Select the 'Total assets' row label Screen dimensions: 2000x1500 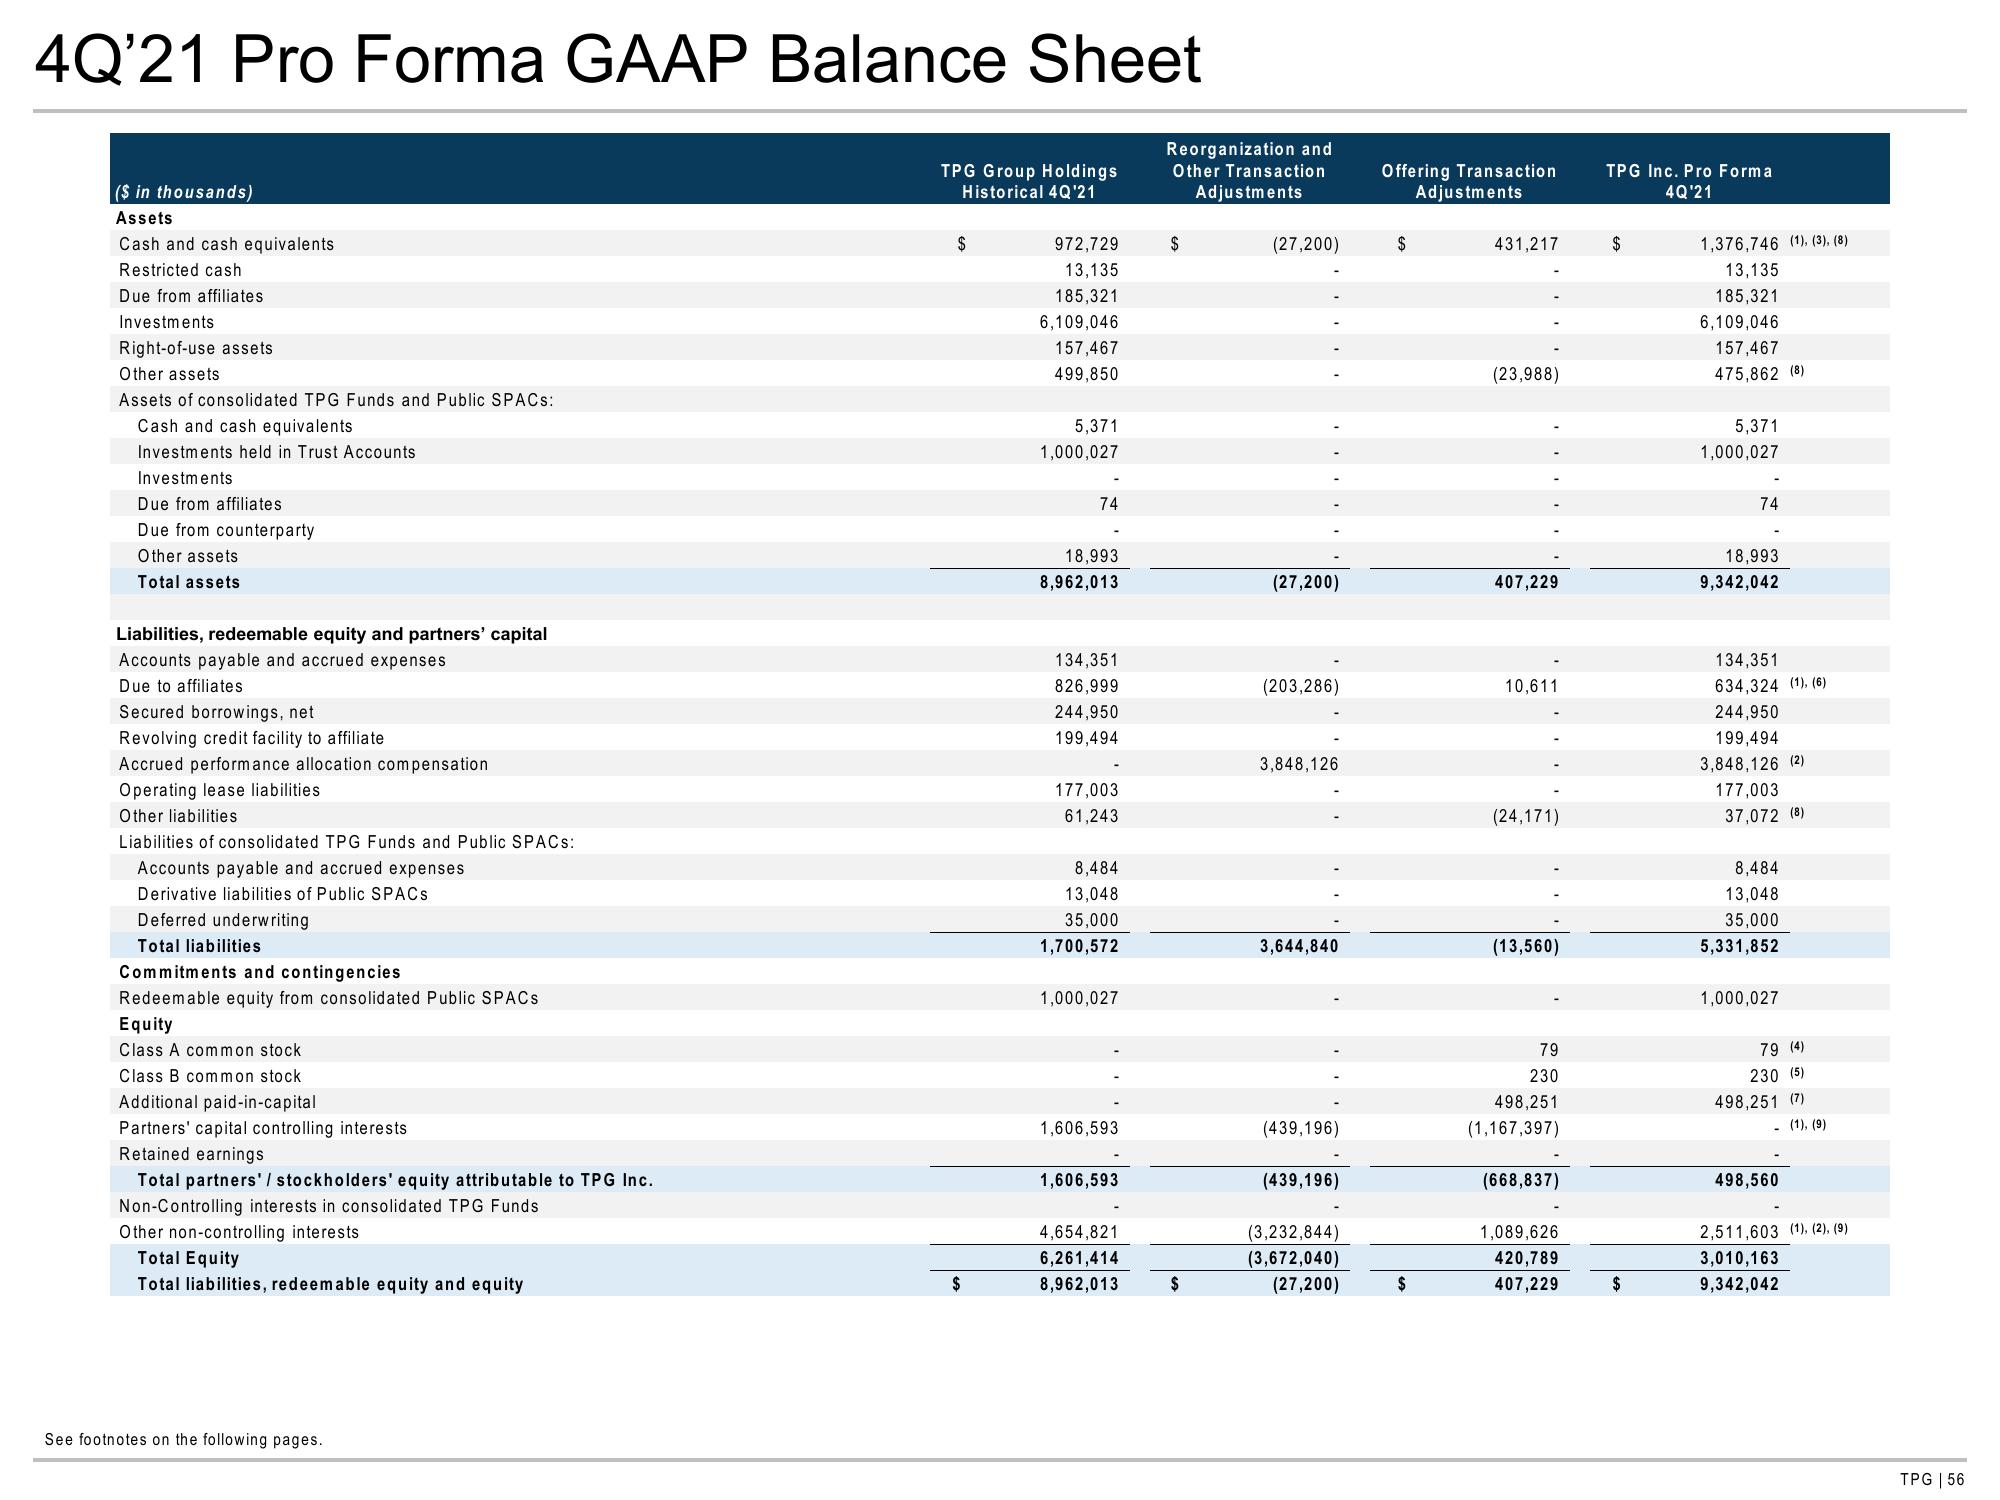tap(189, 582)
